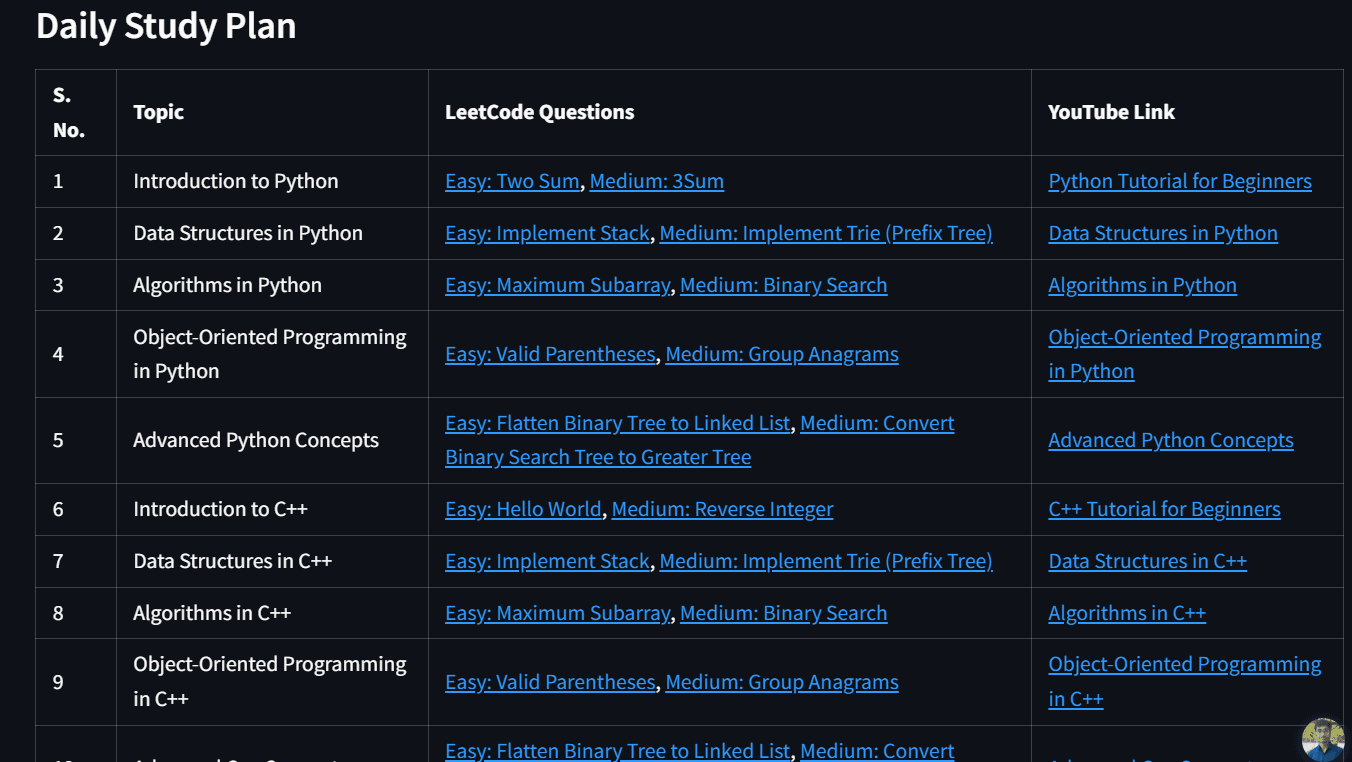Open the "Object-Oriented Programming in Python" YouTube link

tap(1185, 354)
